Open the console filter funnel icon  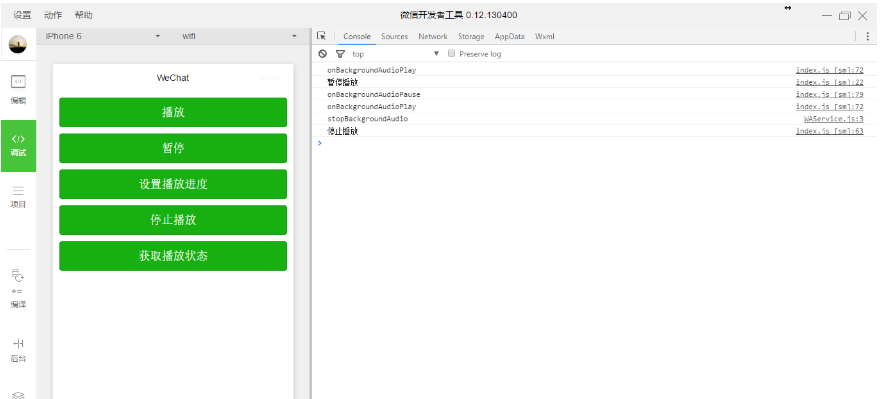click(x=340, y=54)
